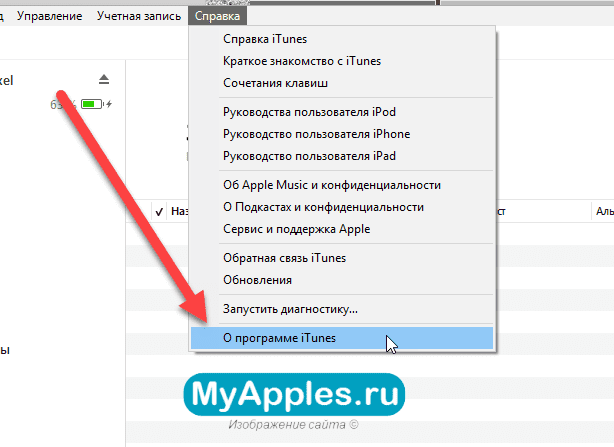Select О Подкастах и конфиденциальности
Image resolution: width=614 pixels, height=447 pixels.
click(341, 207)
